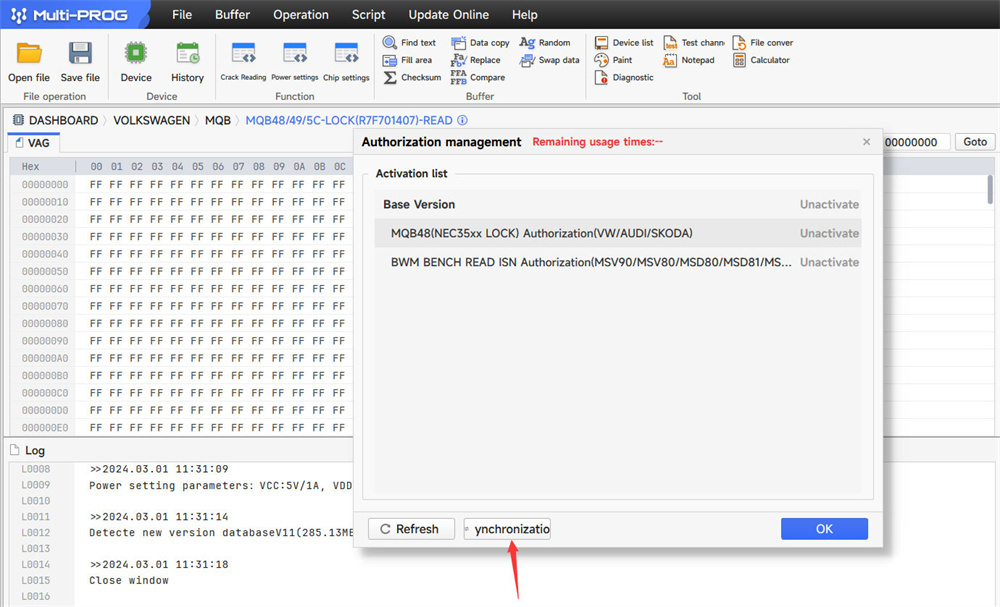Click the Fill area tool
The width and height of the screenshot is (1000, 607).
pos(408,60)
